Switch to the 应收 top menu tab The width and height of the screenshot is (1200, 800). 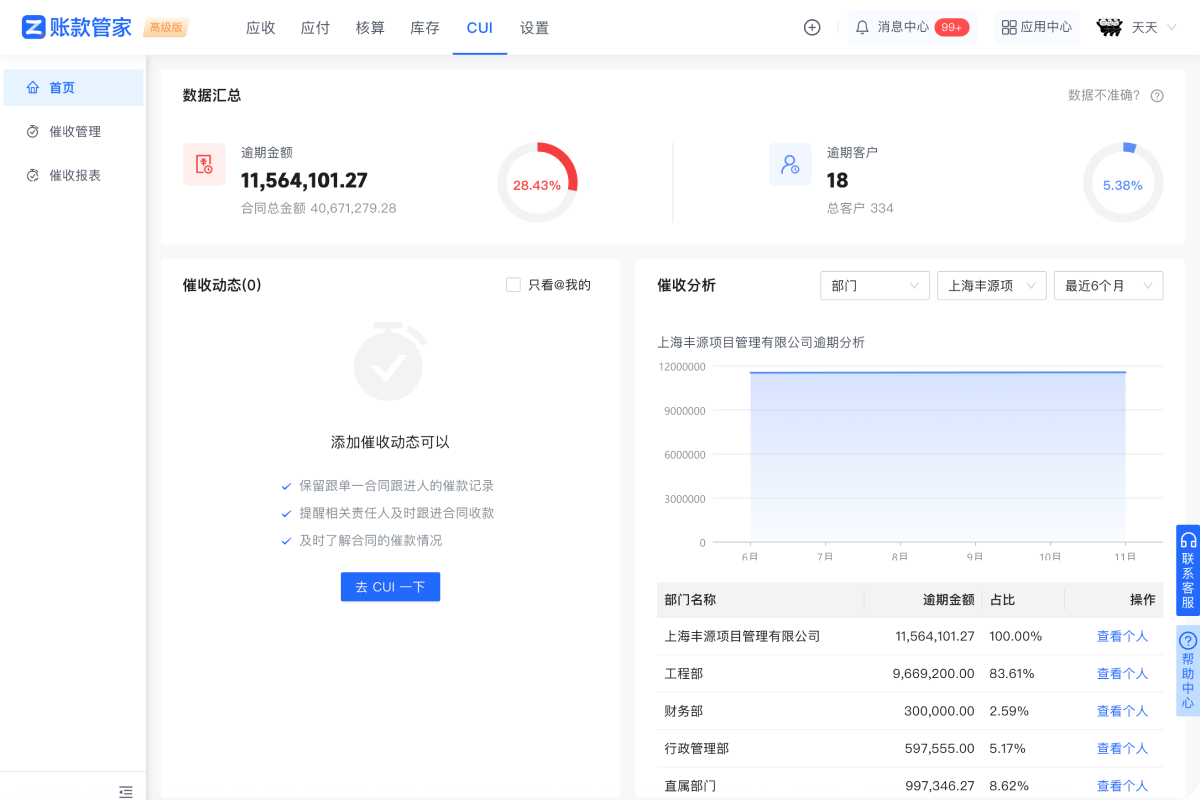click(261, 28)
